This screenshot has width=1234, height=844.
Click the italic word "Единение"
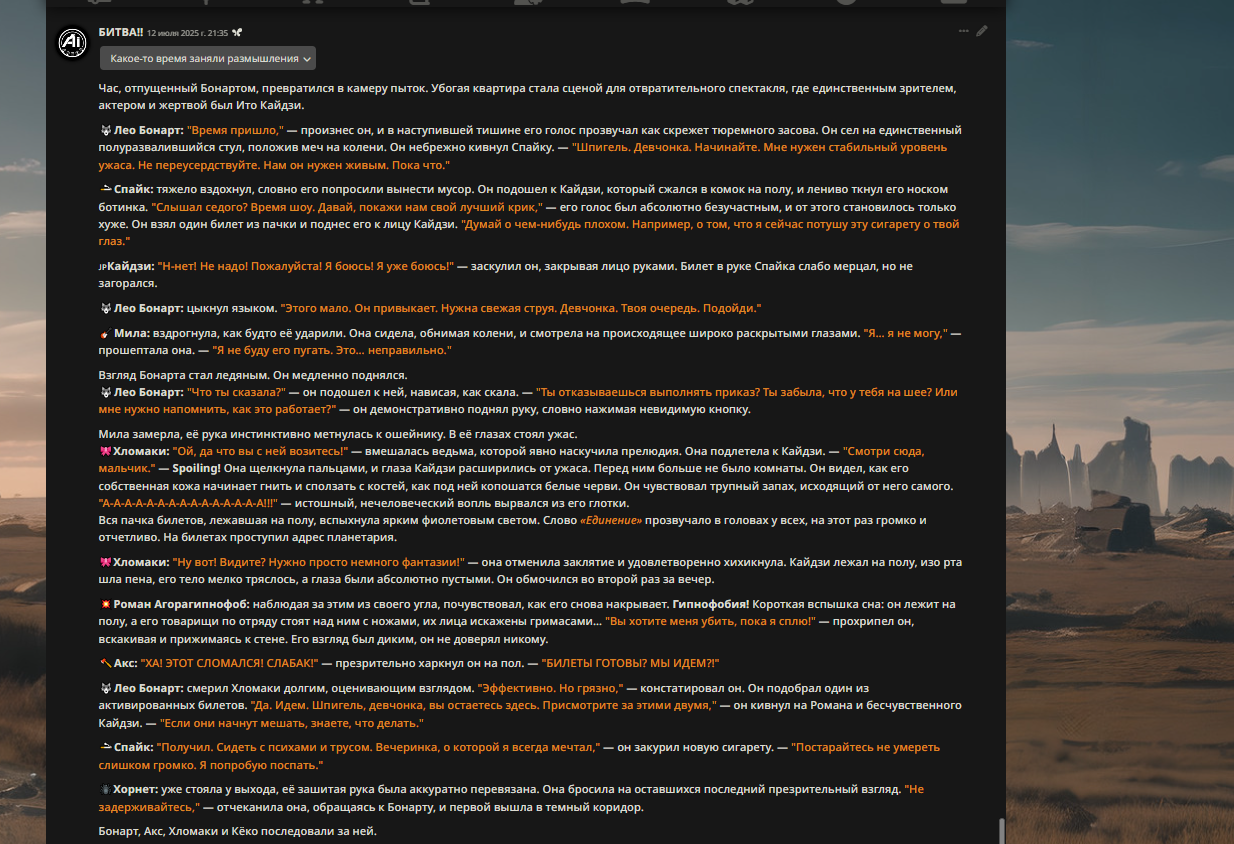pyautogui.click(x=611, y=521)
